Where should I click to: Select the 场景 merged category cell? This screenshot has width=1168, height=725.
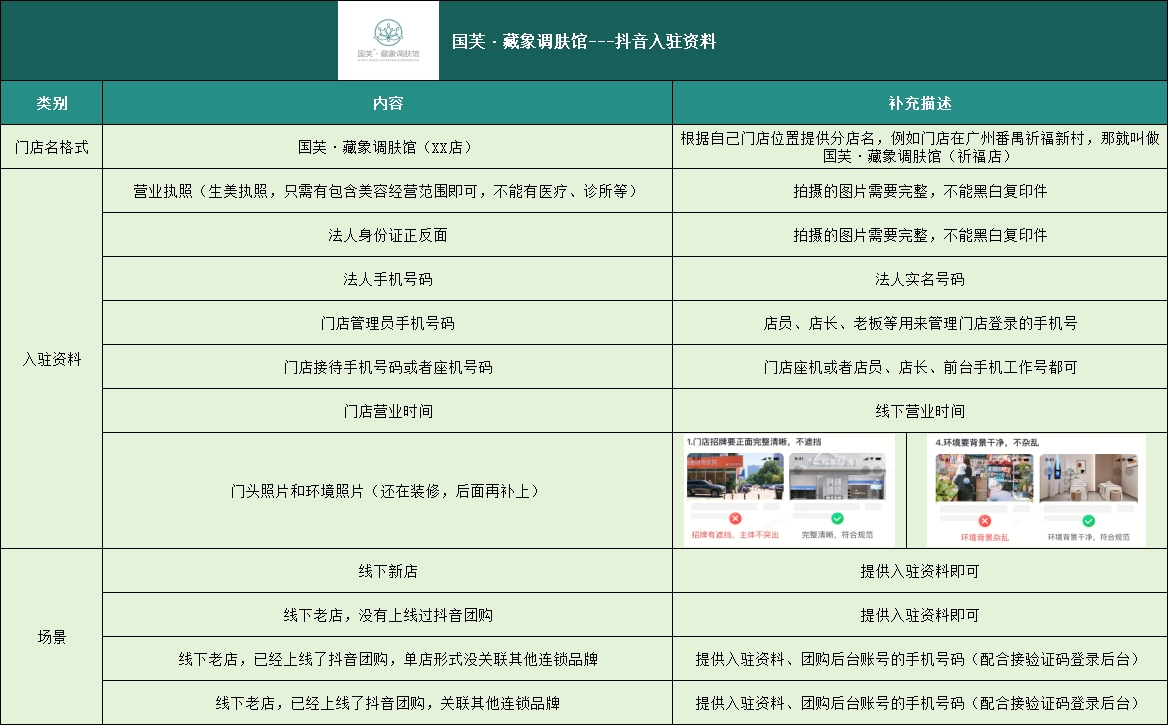(52, 636)
